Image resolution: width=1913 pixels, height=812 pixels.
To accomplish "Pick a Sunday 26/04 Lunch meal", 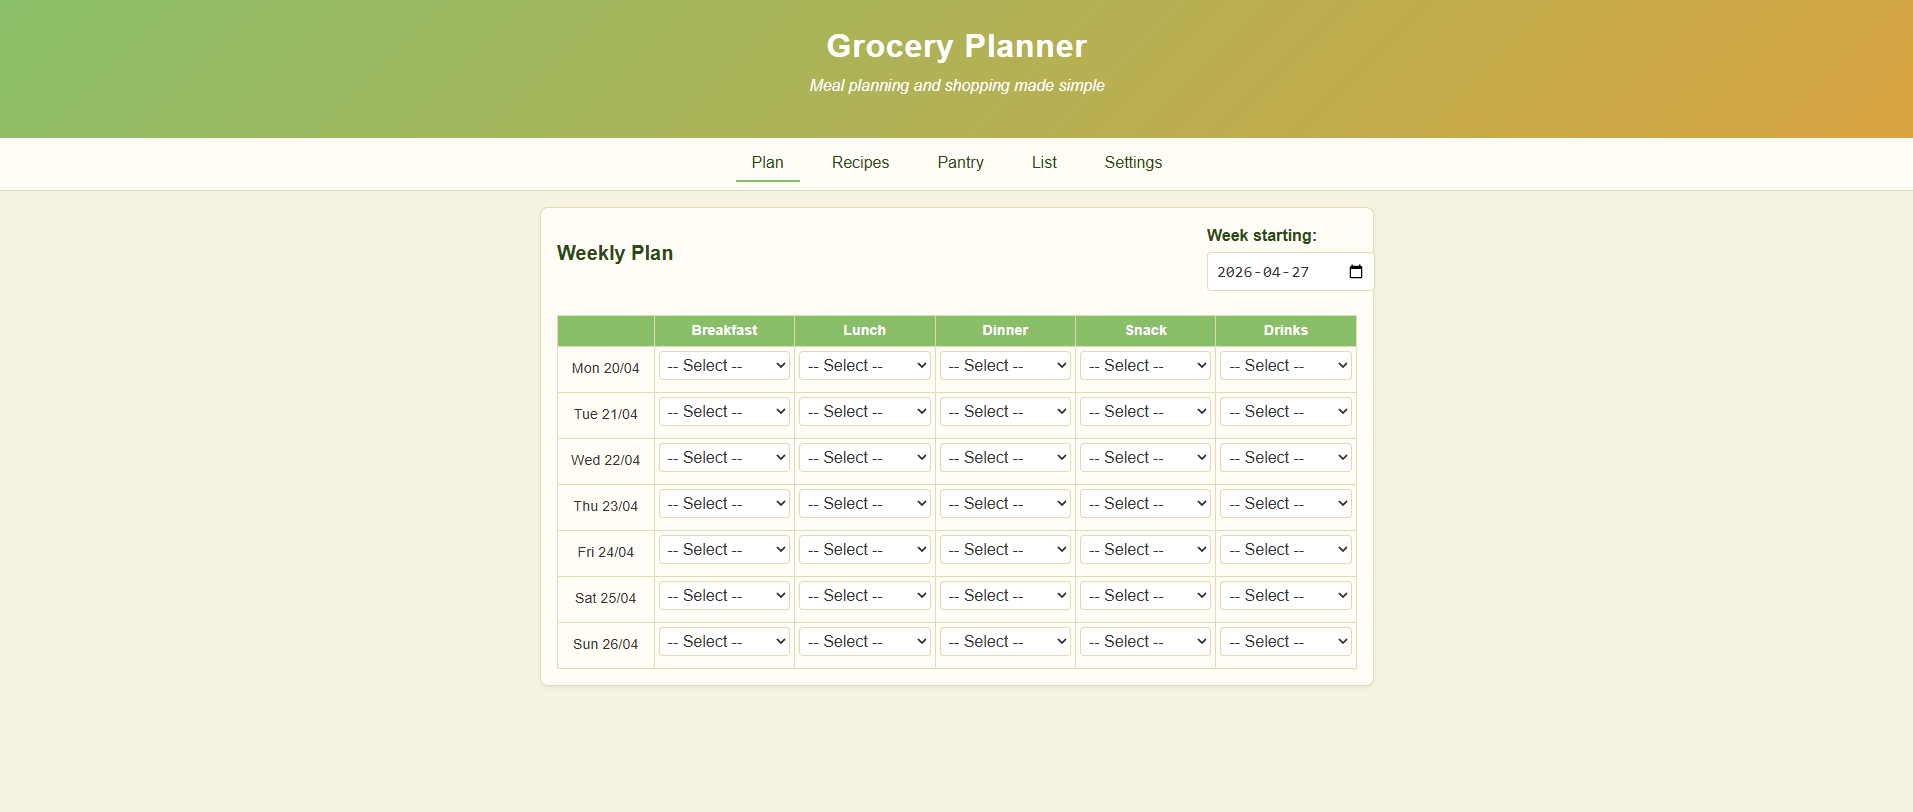I will pyautogui.click(x=865, y=642).
